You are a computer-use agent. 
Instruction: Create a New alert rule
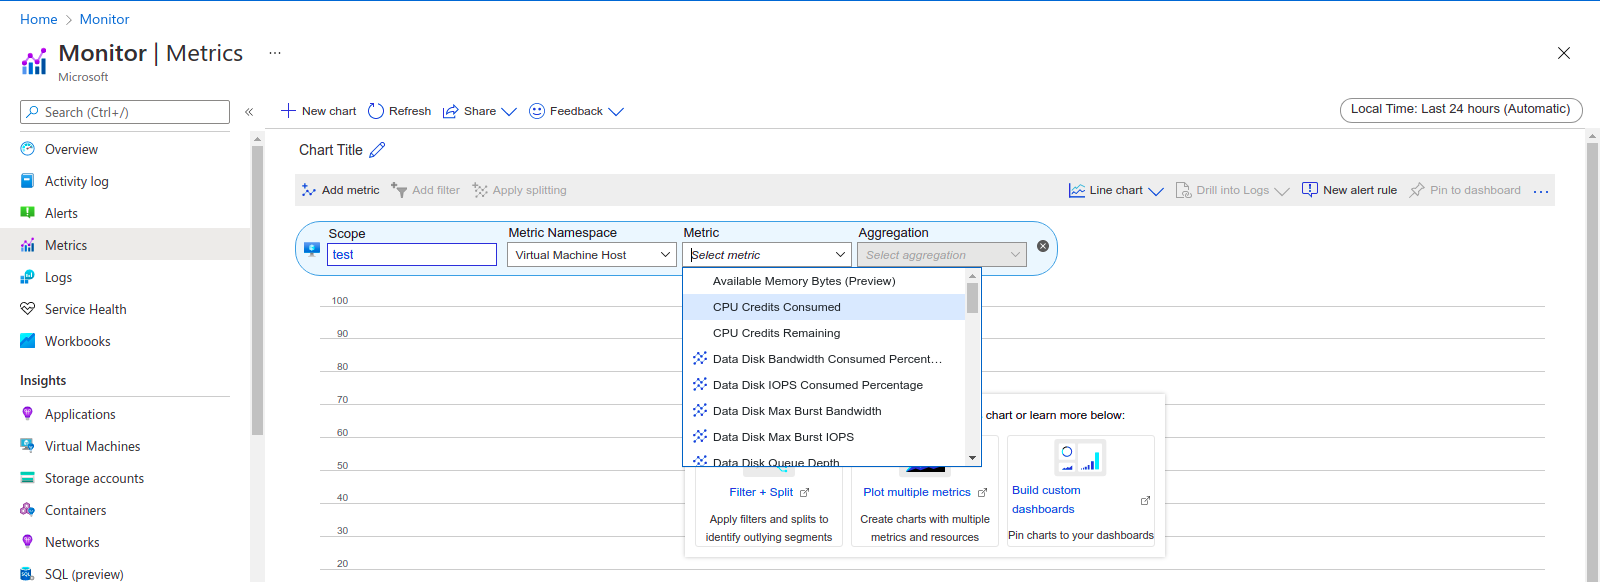point(1349,190)
